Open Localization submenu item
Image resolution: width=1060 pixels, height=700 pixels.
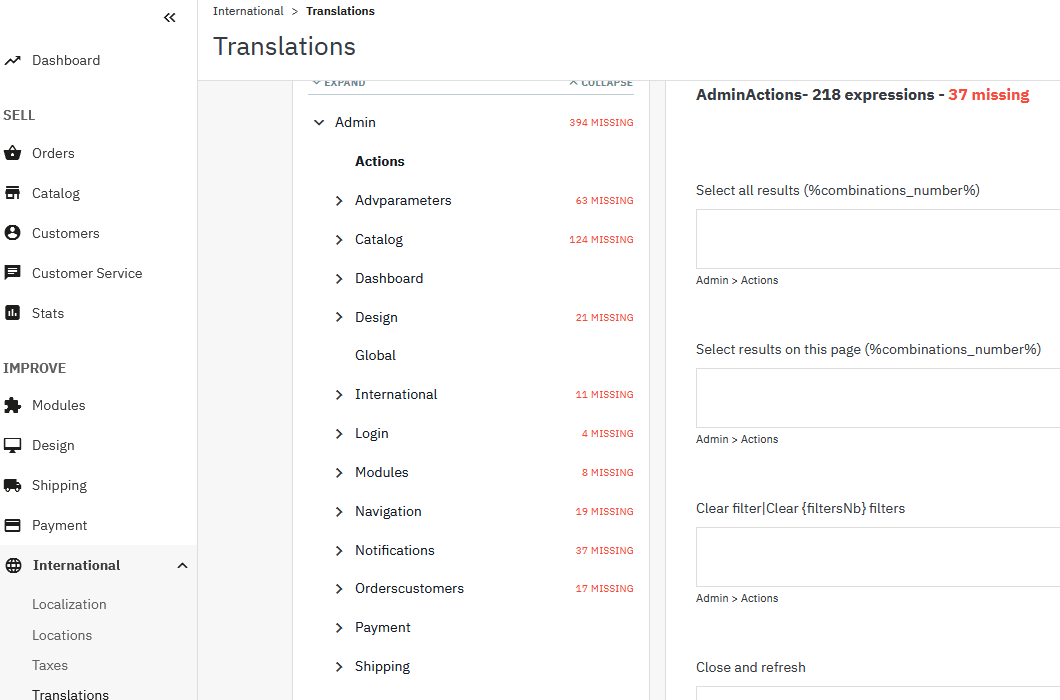tap(69, 604)
